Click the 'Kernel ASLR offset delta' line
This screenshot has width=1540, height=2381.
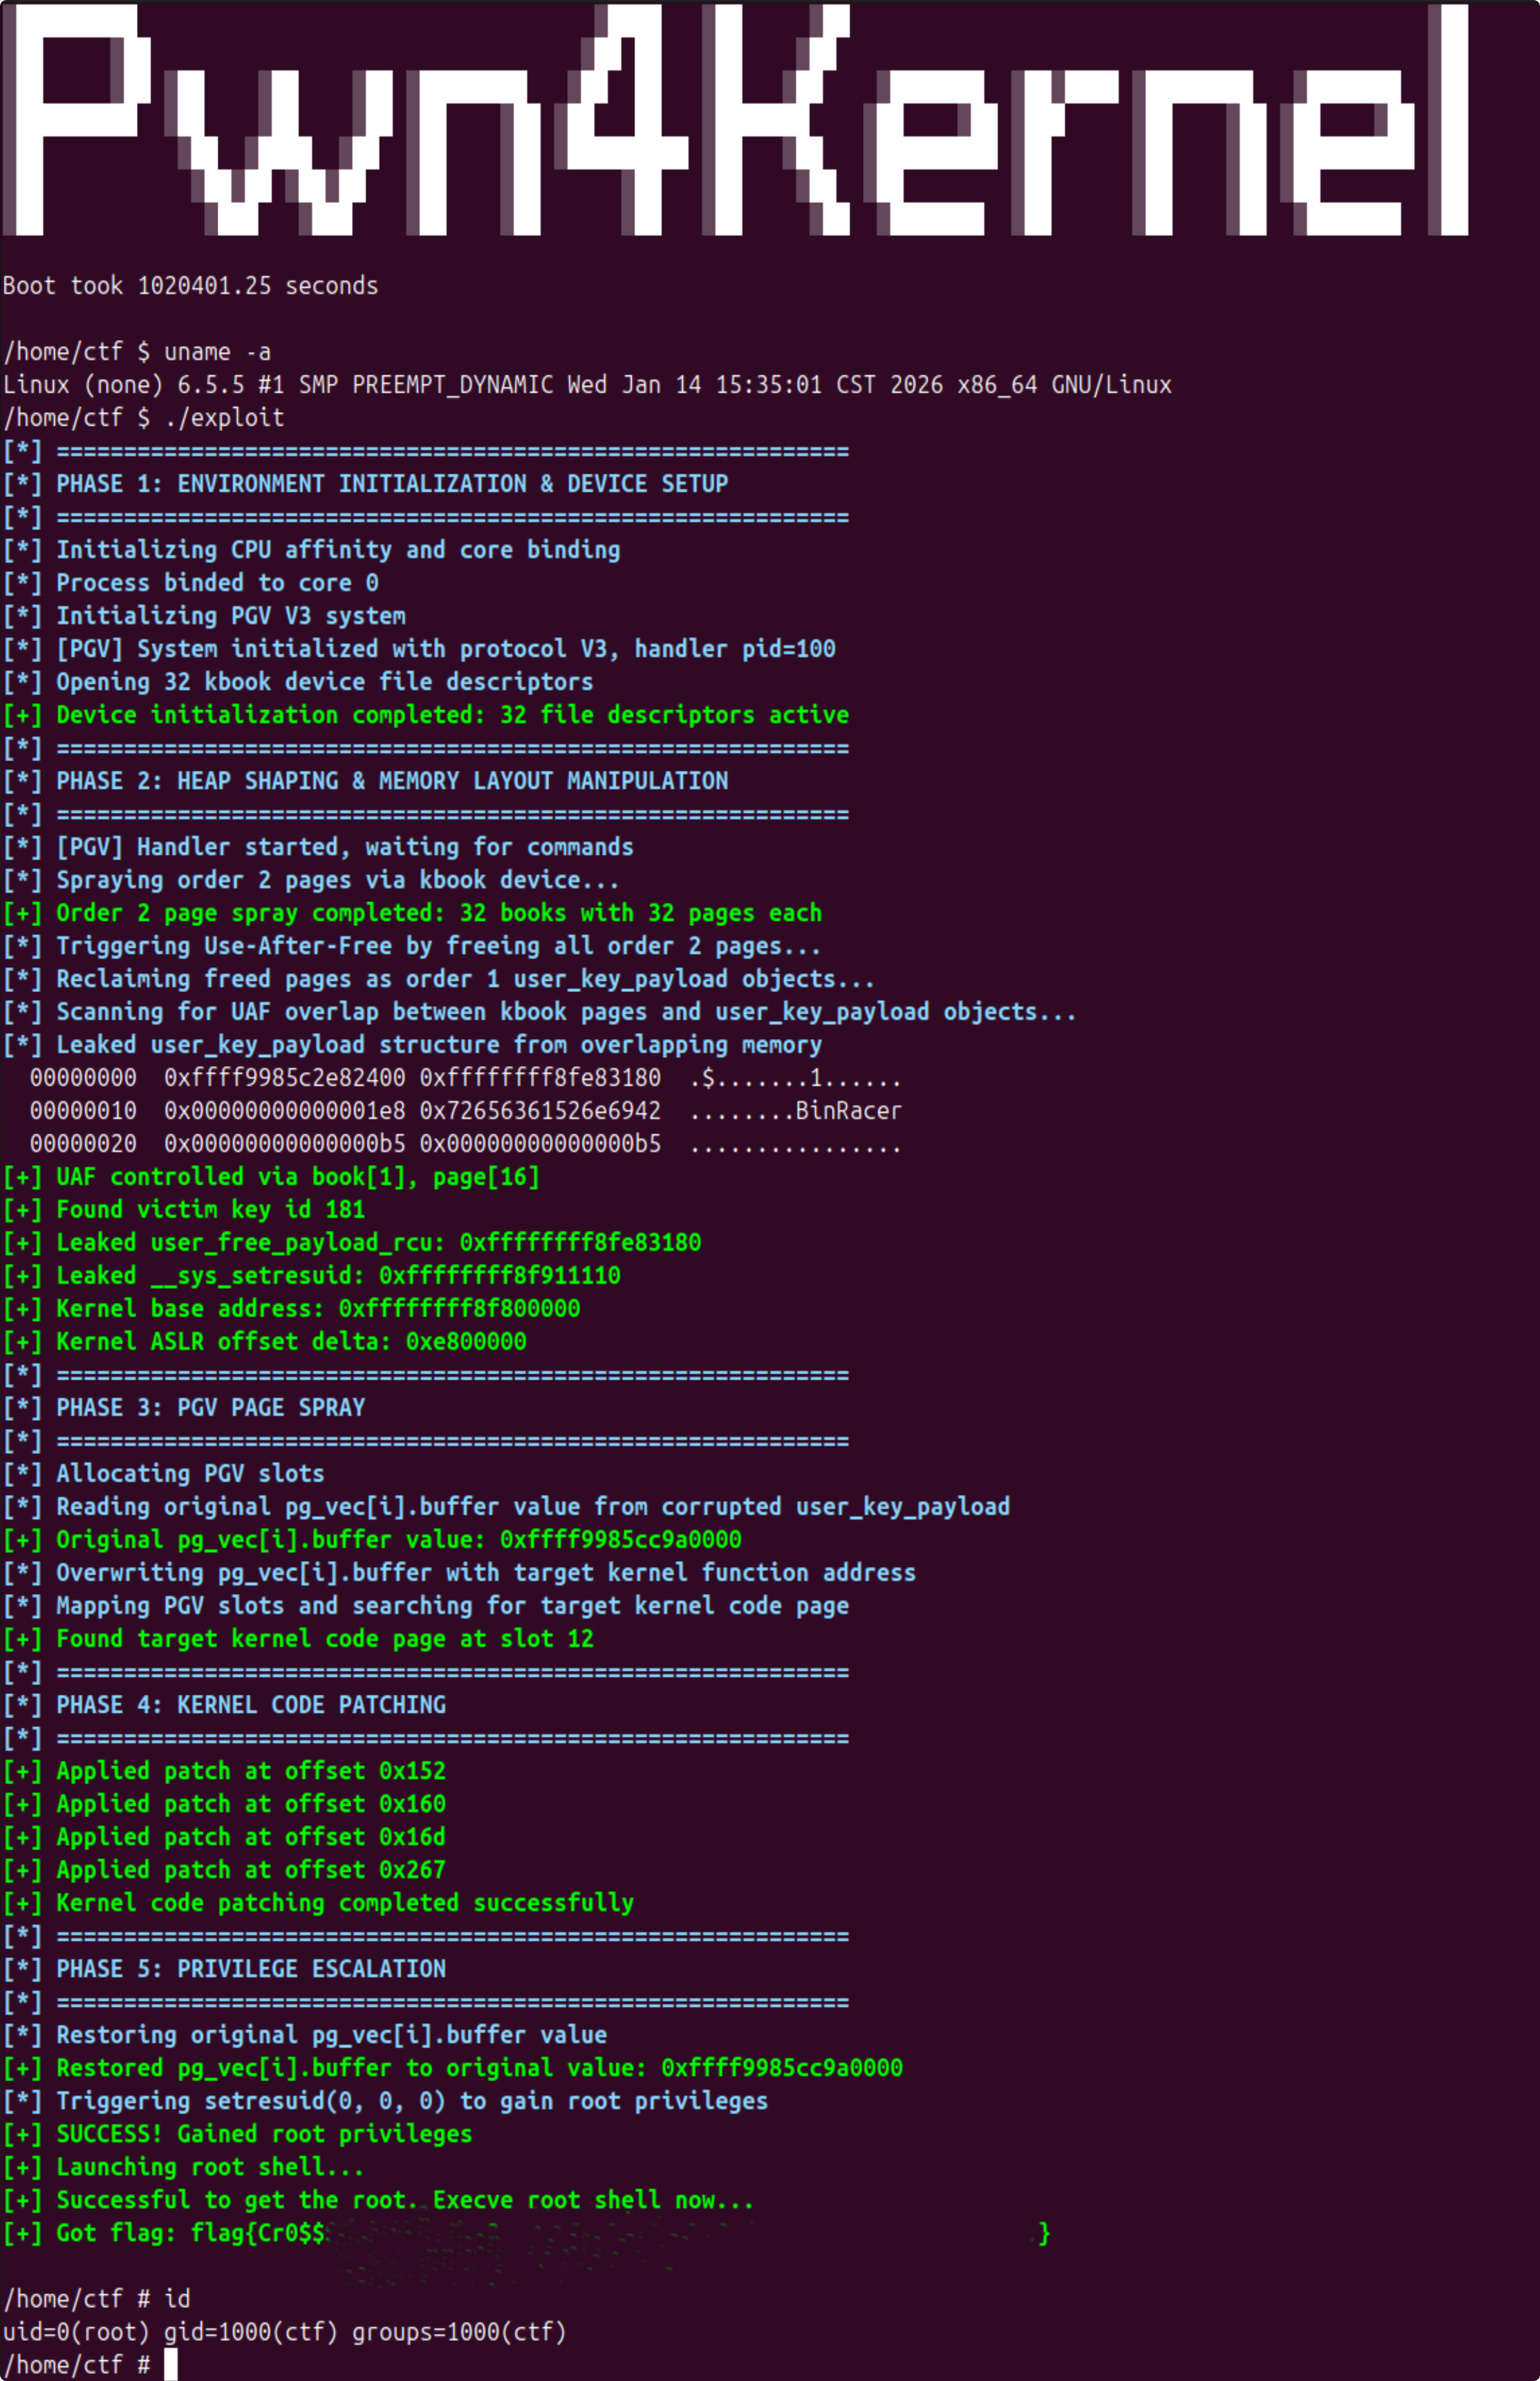click(291, 1342)
